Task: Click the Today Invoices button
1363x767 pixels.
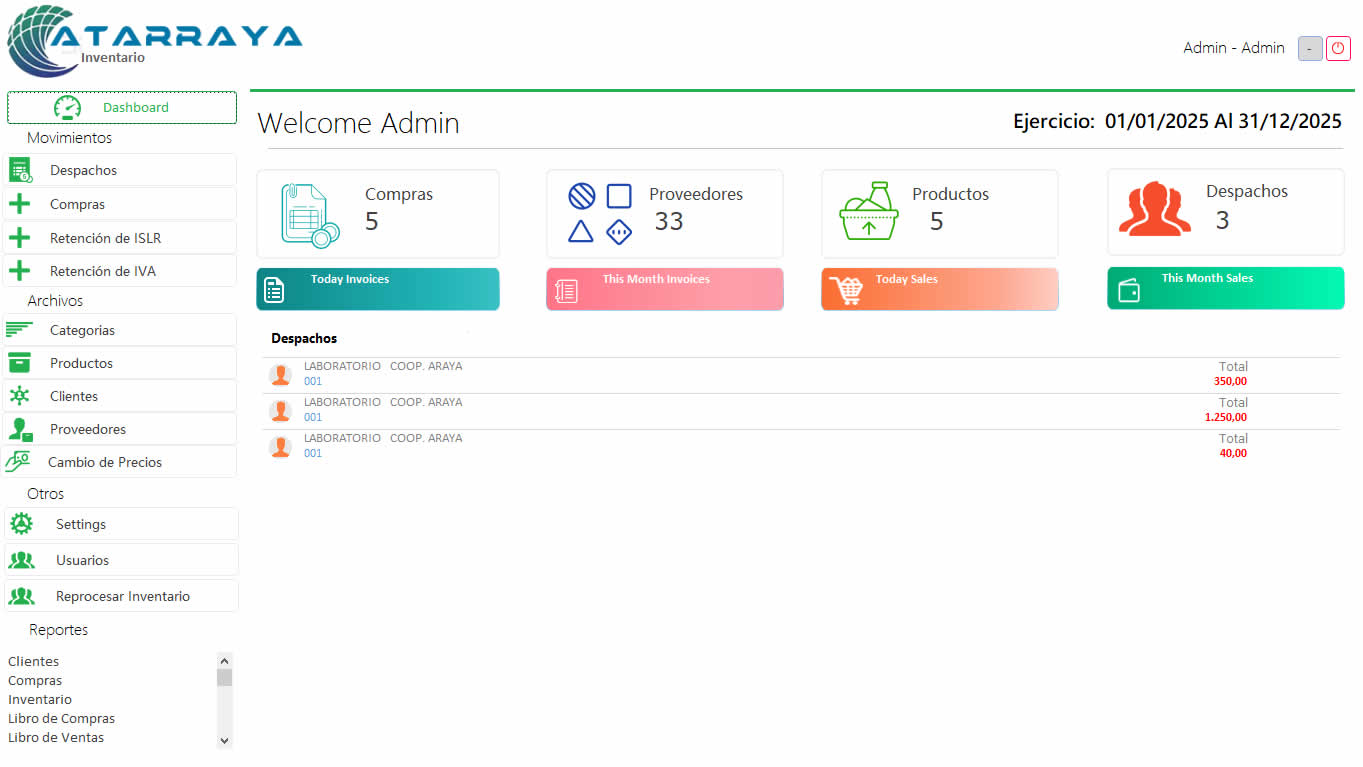Action: coord(377,289)
